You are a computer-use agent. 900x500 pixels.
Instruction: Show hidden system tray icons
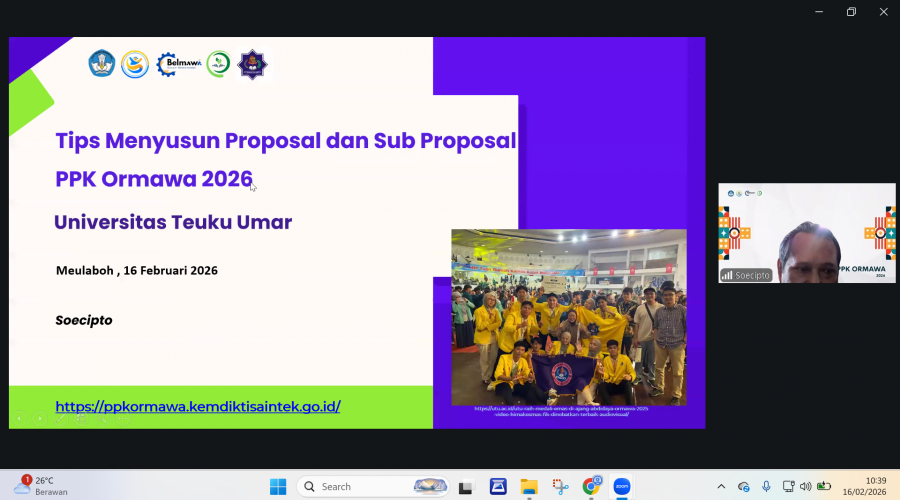721,487
